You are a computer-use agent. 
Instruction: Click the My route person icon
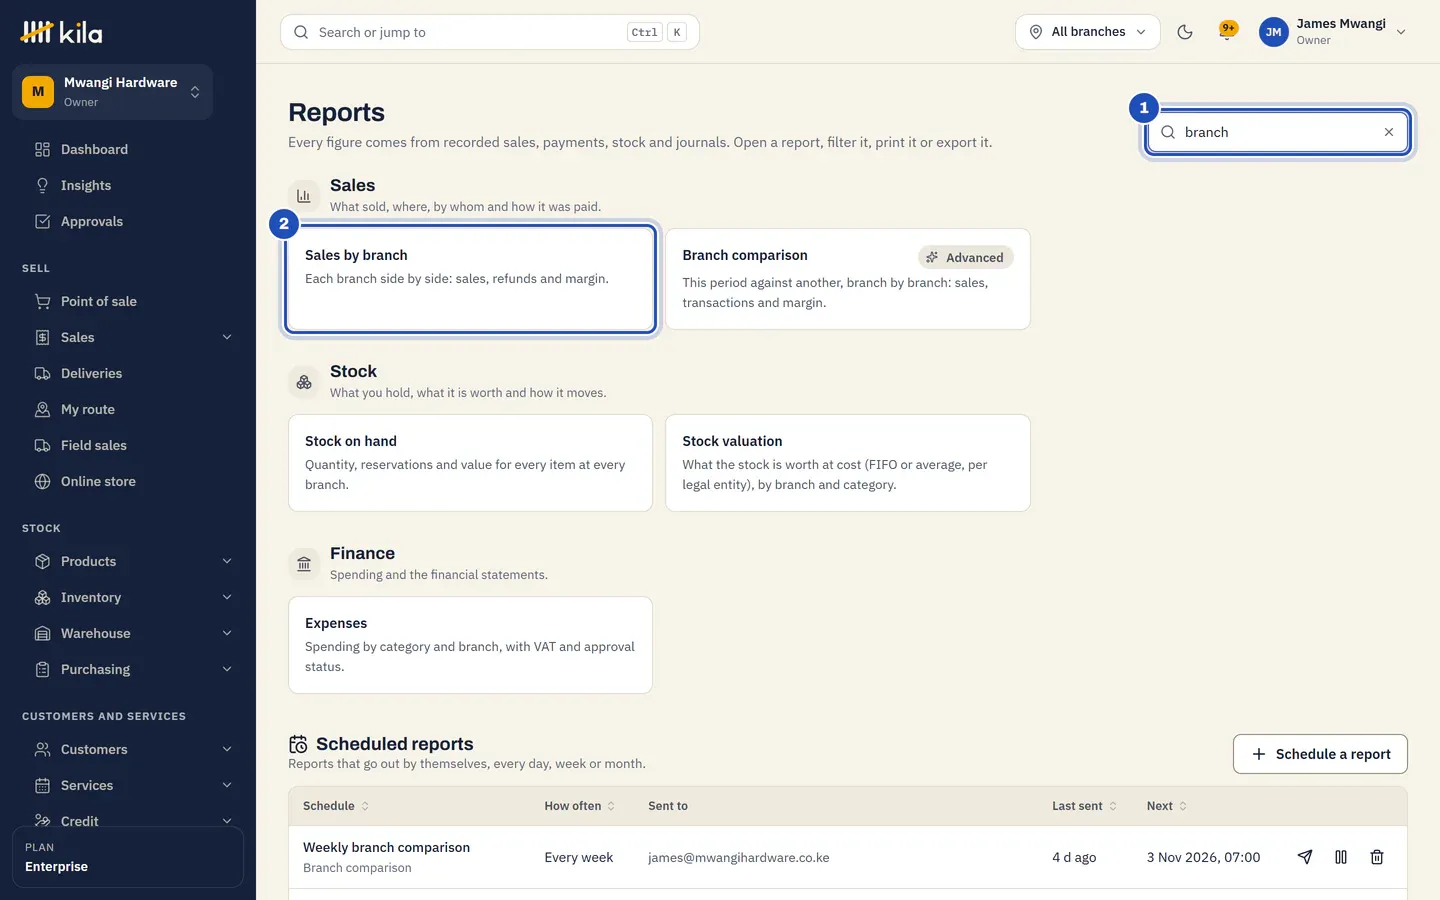click(x=42, y=409)
